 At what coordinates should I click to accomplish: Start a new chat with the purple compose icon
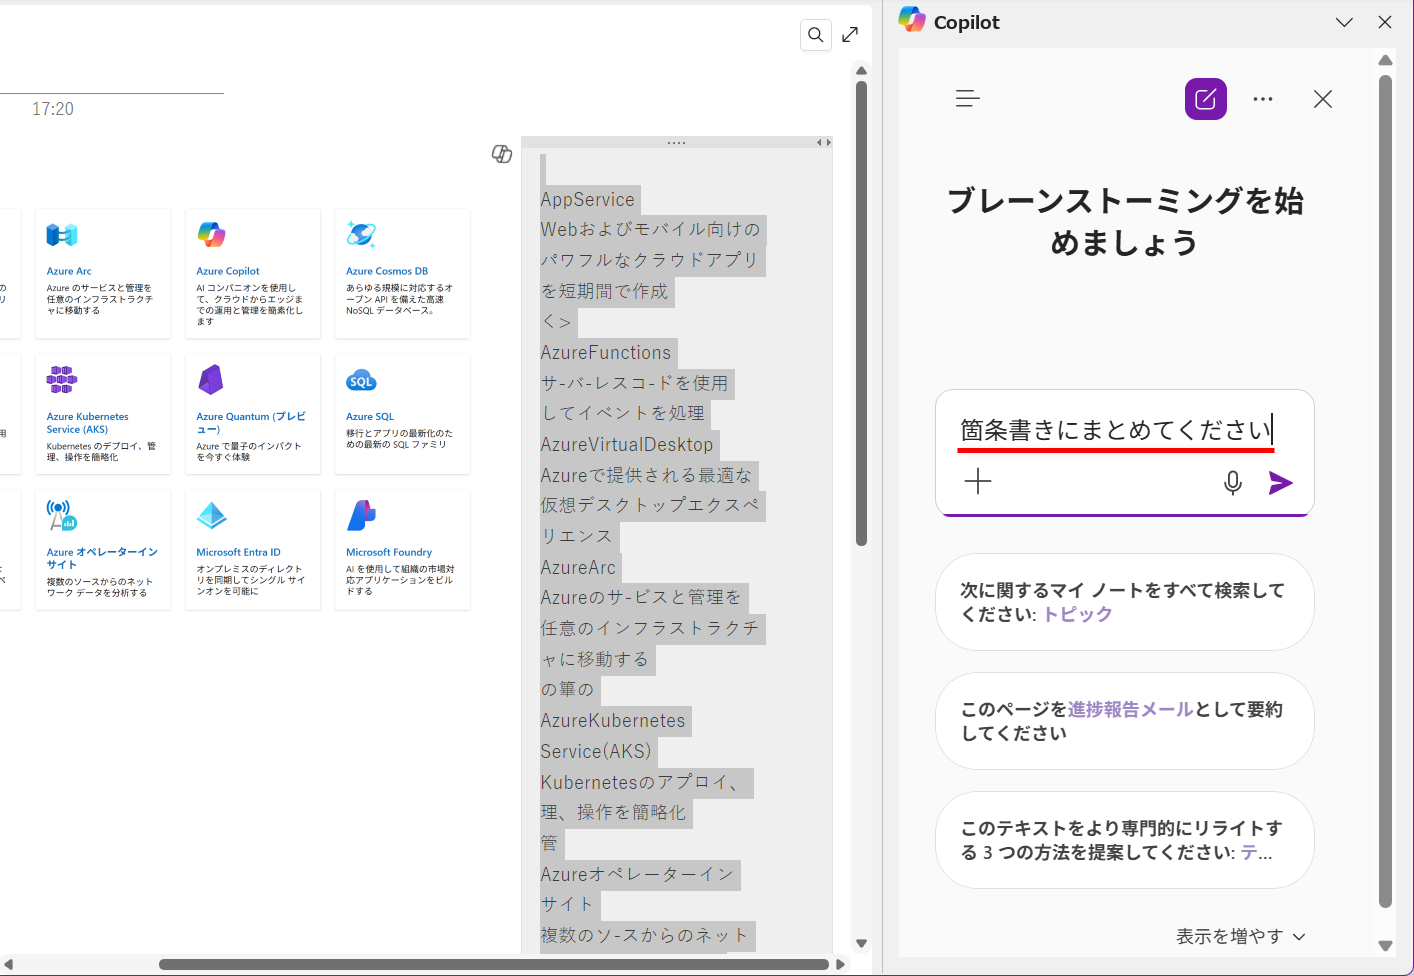click(x=1205, y=99)
